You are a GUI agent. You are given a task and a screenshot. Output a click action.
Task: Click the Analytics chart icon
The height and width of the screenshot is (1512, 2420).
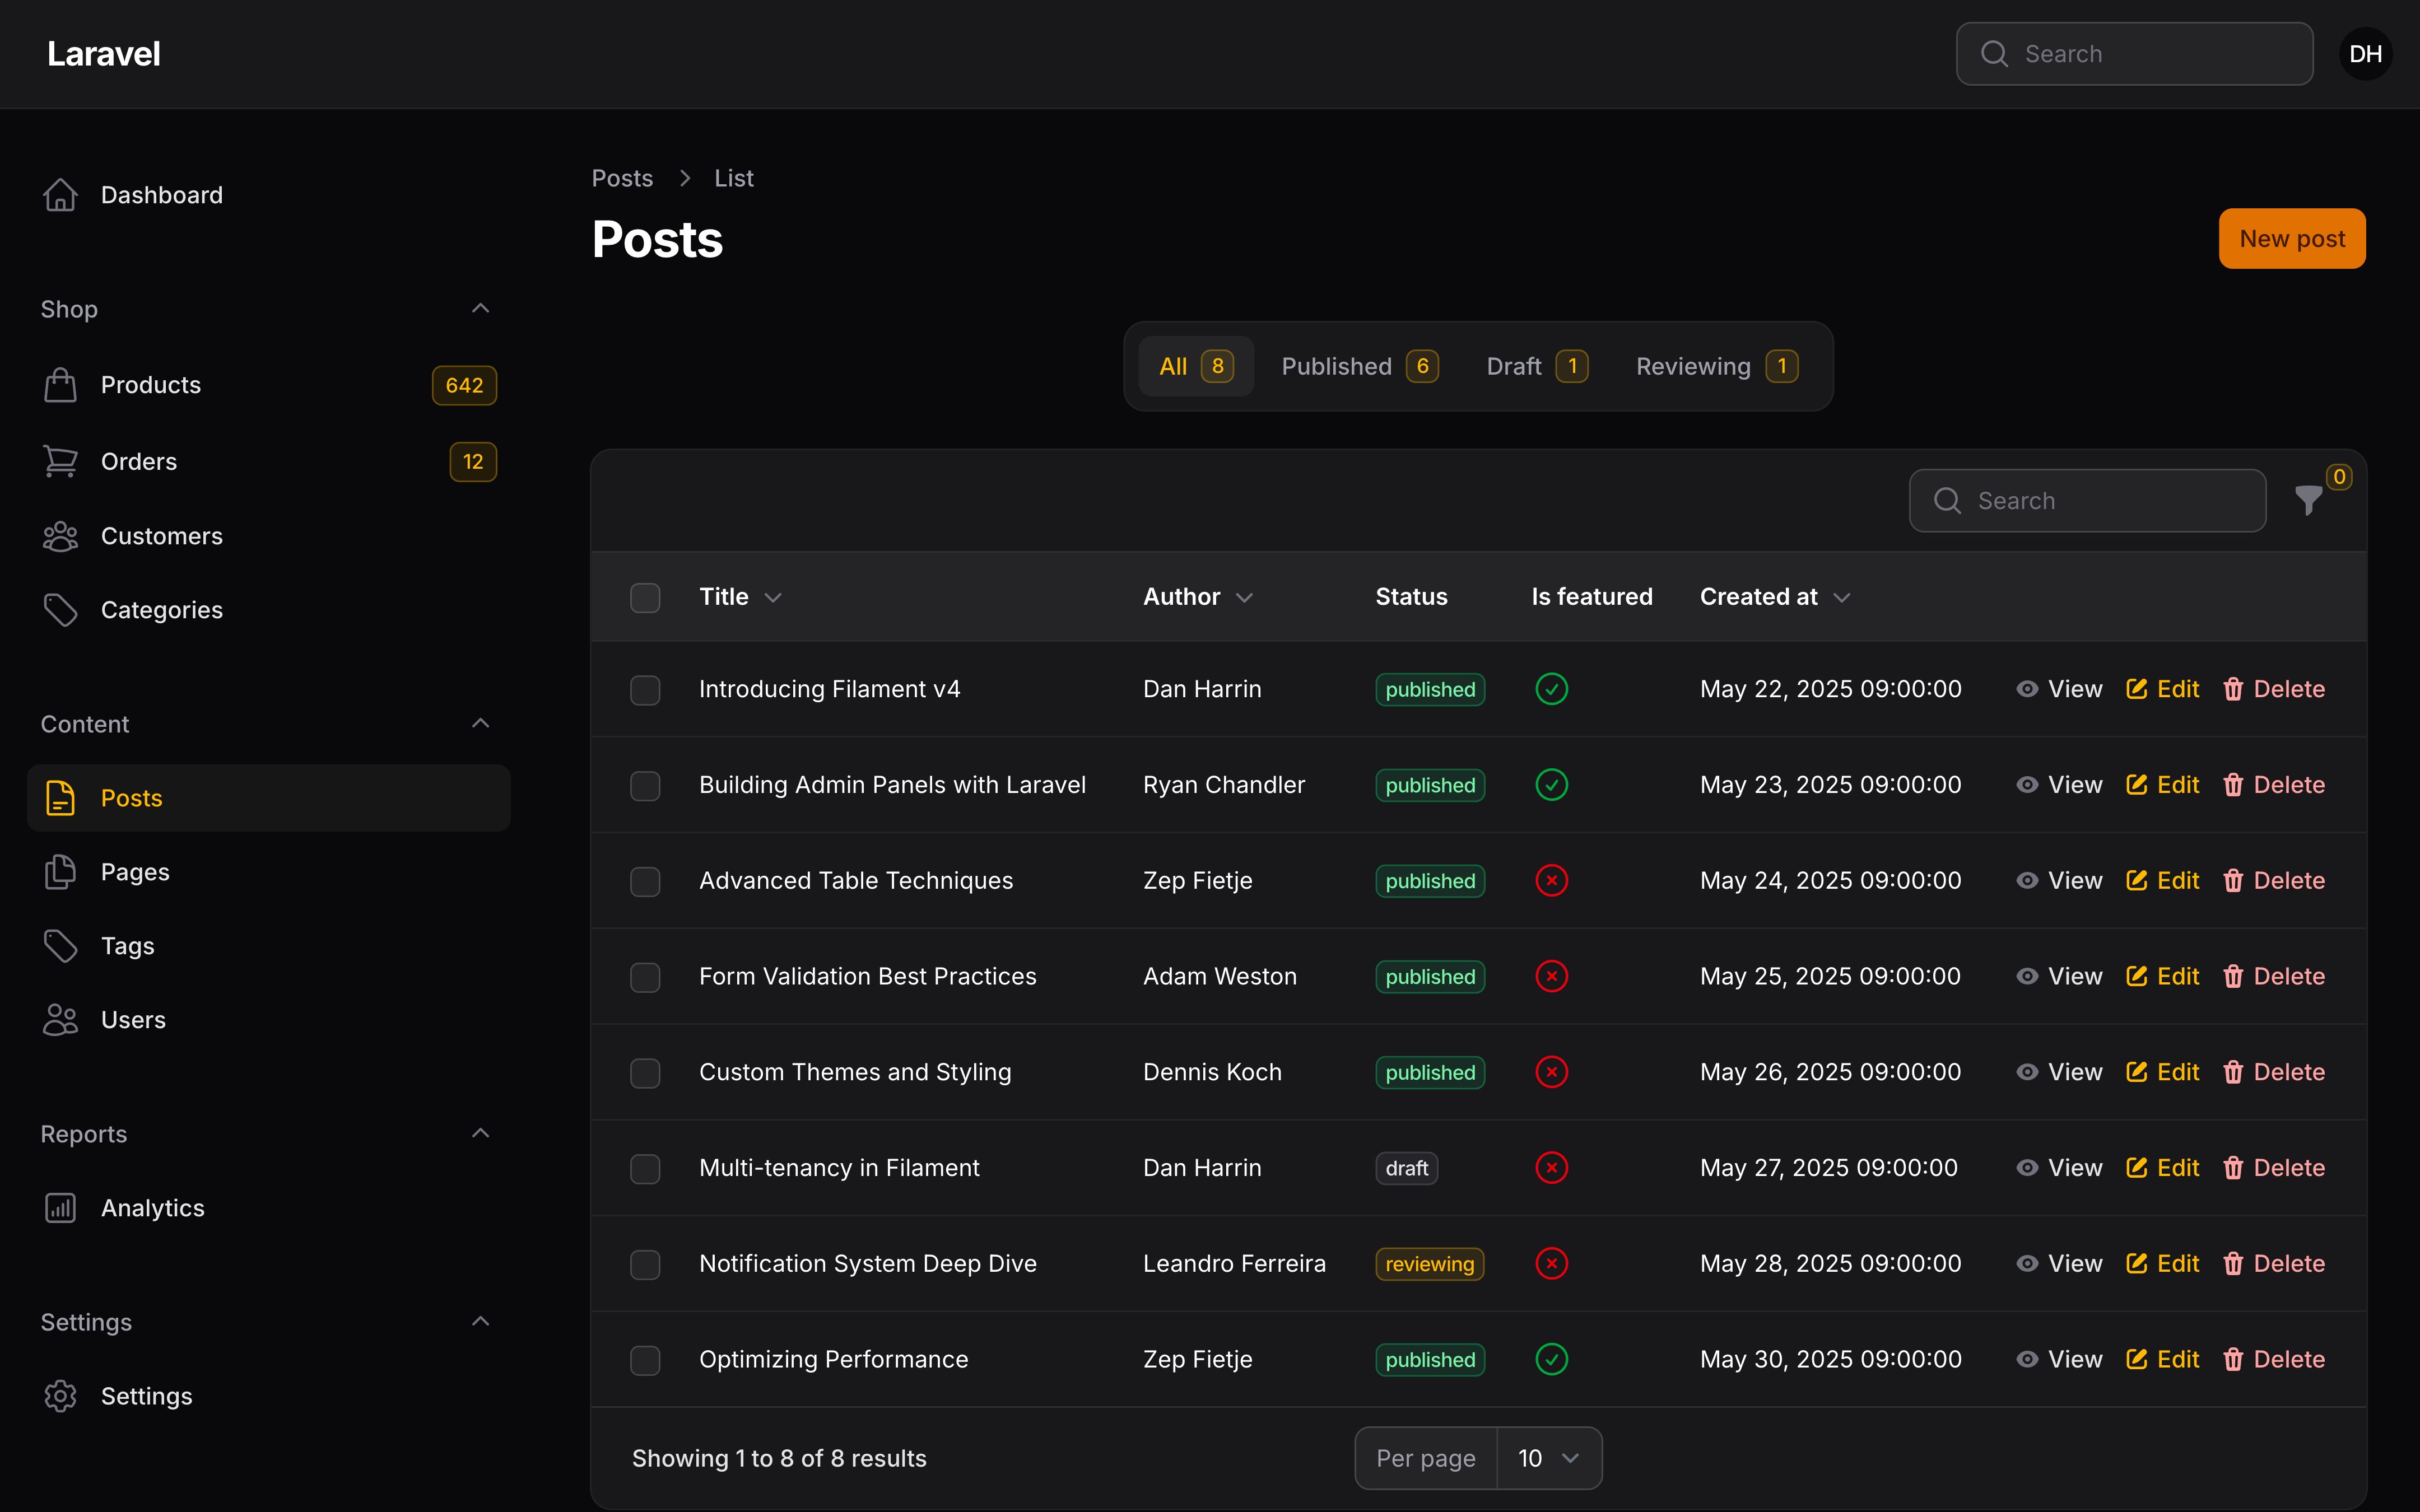(60, 1208)
